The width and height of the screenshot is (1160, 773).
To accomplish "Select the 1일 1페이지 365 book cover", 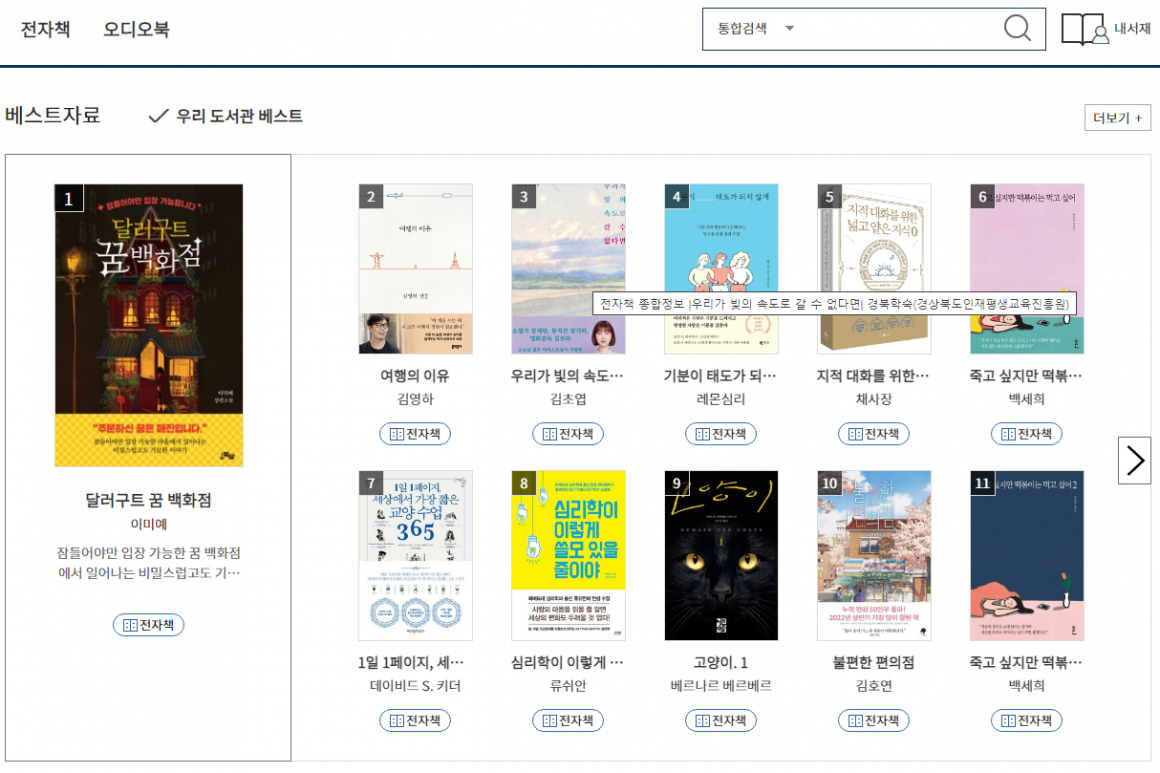I will tap(415, 555).
